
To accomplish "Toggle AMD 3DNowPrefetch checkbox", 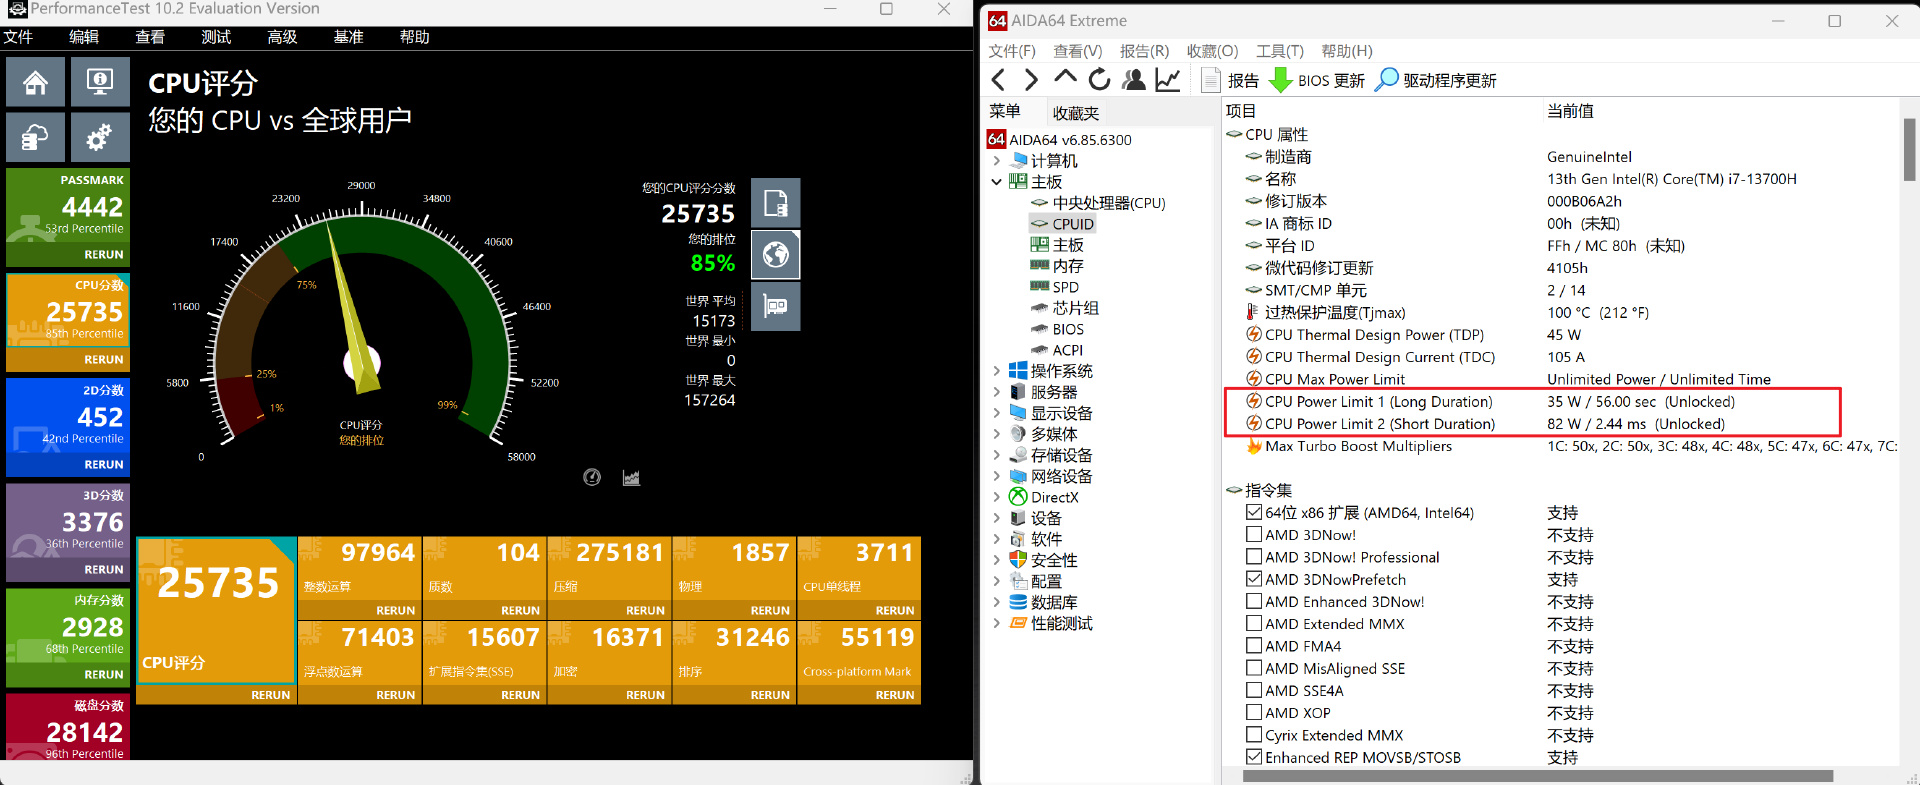I will pos(1254,579).
